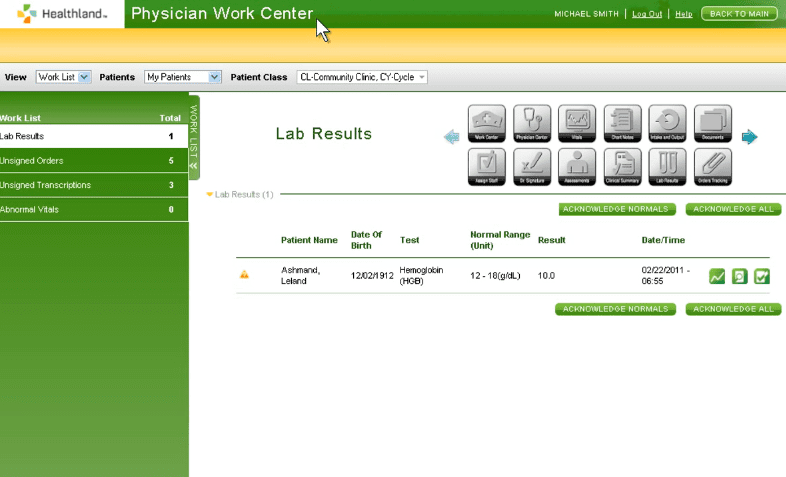Image resolution: width=786 pixels, height=477 pixels.
Task: Open the Work Center icon
Action: [x=486, y=123]
